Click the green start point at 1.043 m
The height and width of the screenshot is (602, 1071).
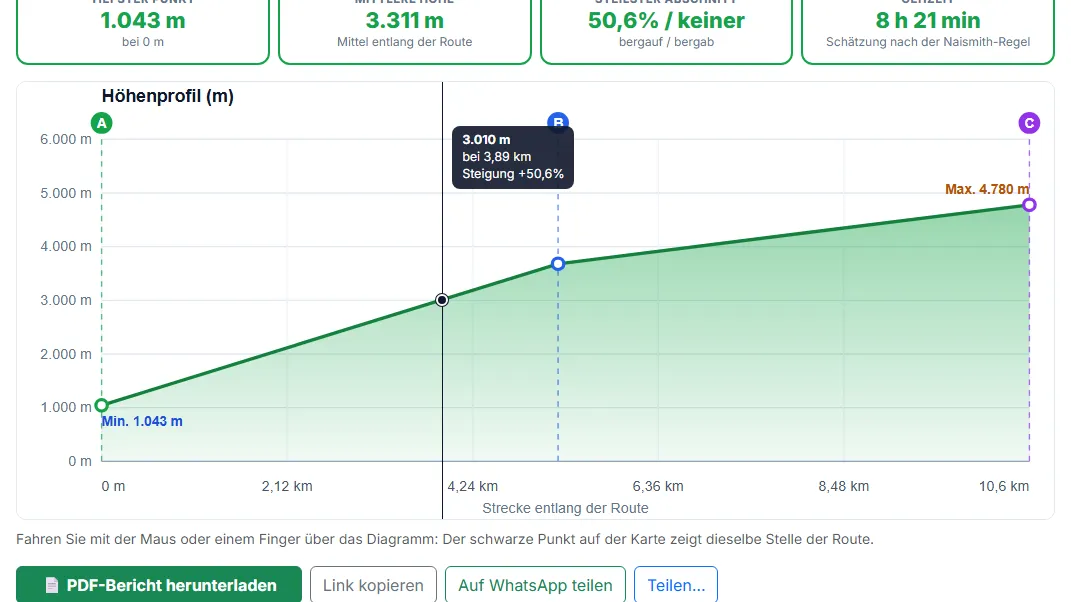[x=102, y=405]
